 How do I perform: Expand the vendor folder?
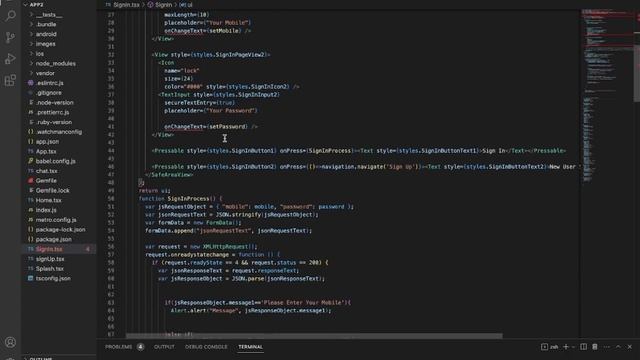click(45, 73)
